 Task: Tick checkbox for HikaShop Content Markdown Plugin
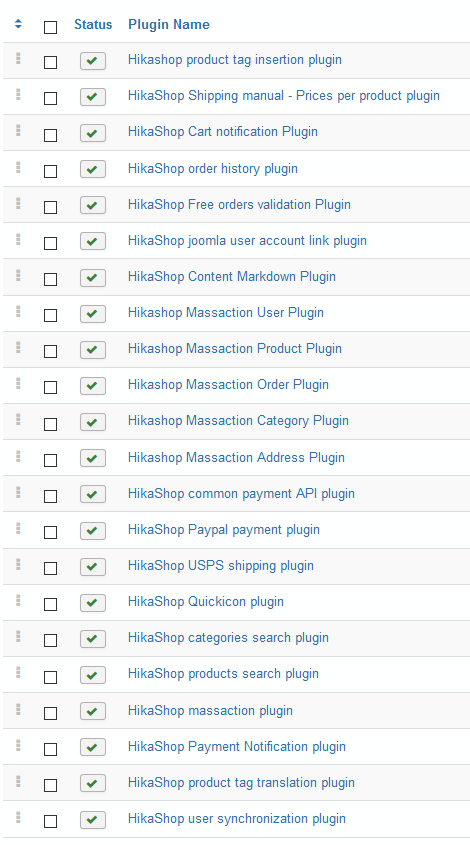coord(50,279)
